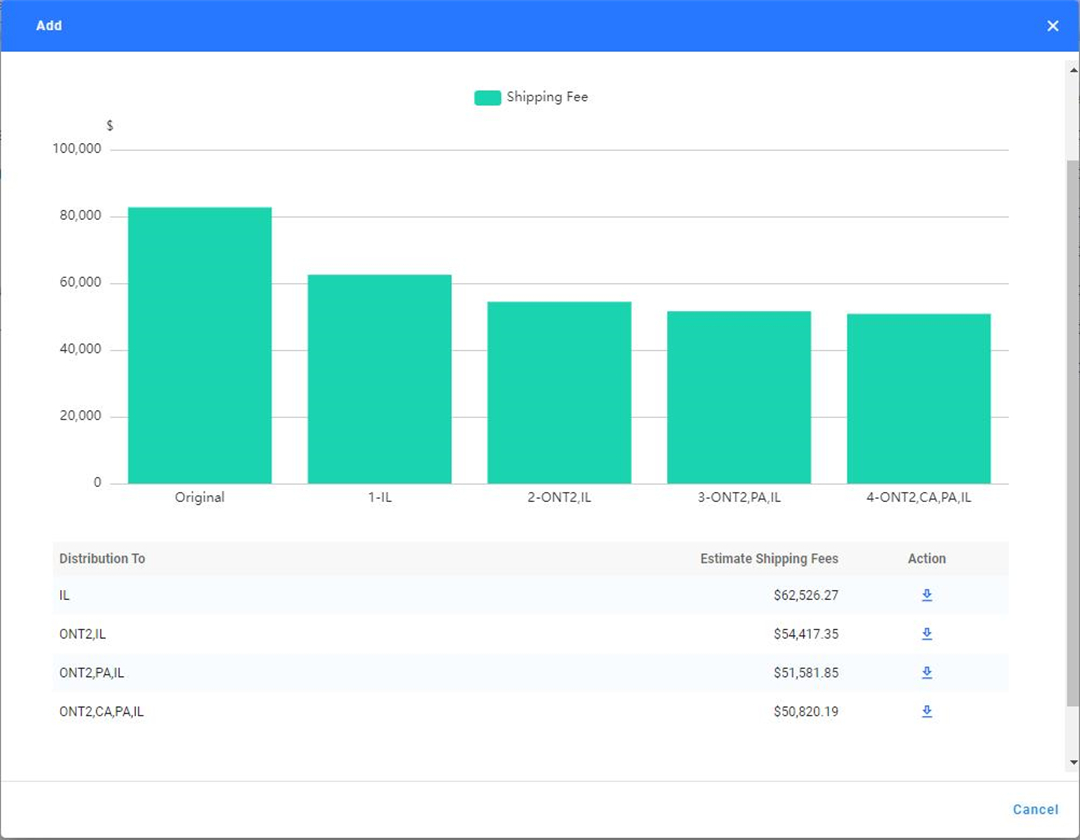The image size is (1080, 840).
Task: Click the Estimate Shipping Fees column header
Action: click(x=769, y=558)
